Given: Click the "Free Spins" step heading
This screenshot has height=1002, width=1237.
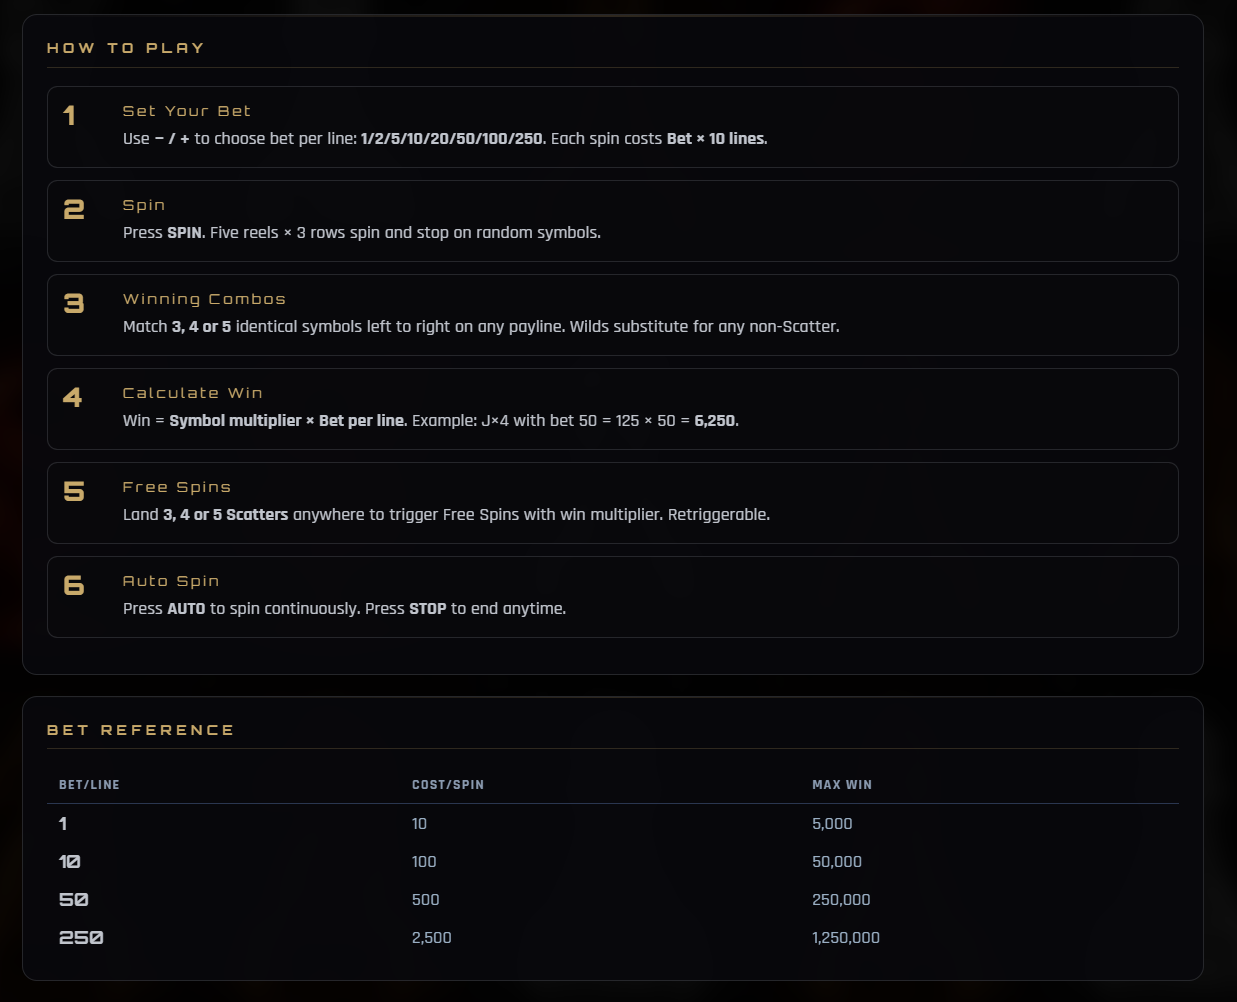Looking at the screenshot, I should pyautogui.click(x=177, y=487).
